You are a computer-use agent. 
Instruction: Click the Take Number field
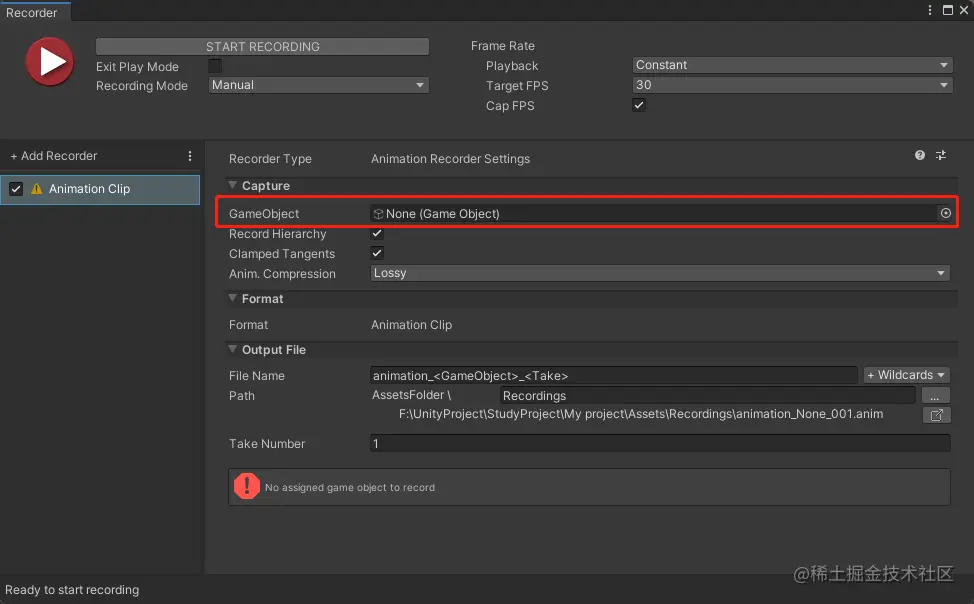[660, 443]
